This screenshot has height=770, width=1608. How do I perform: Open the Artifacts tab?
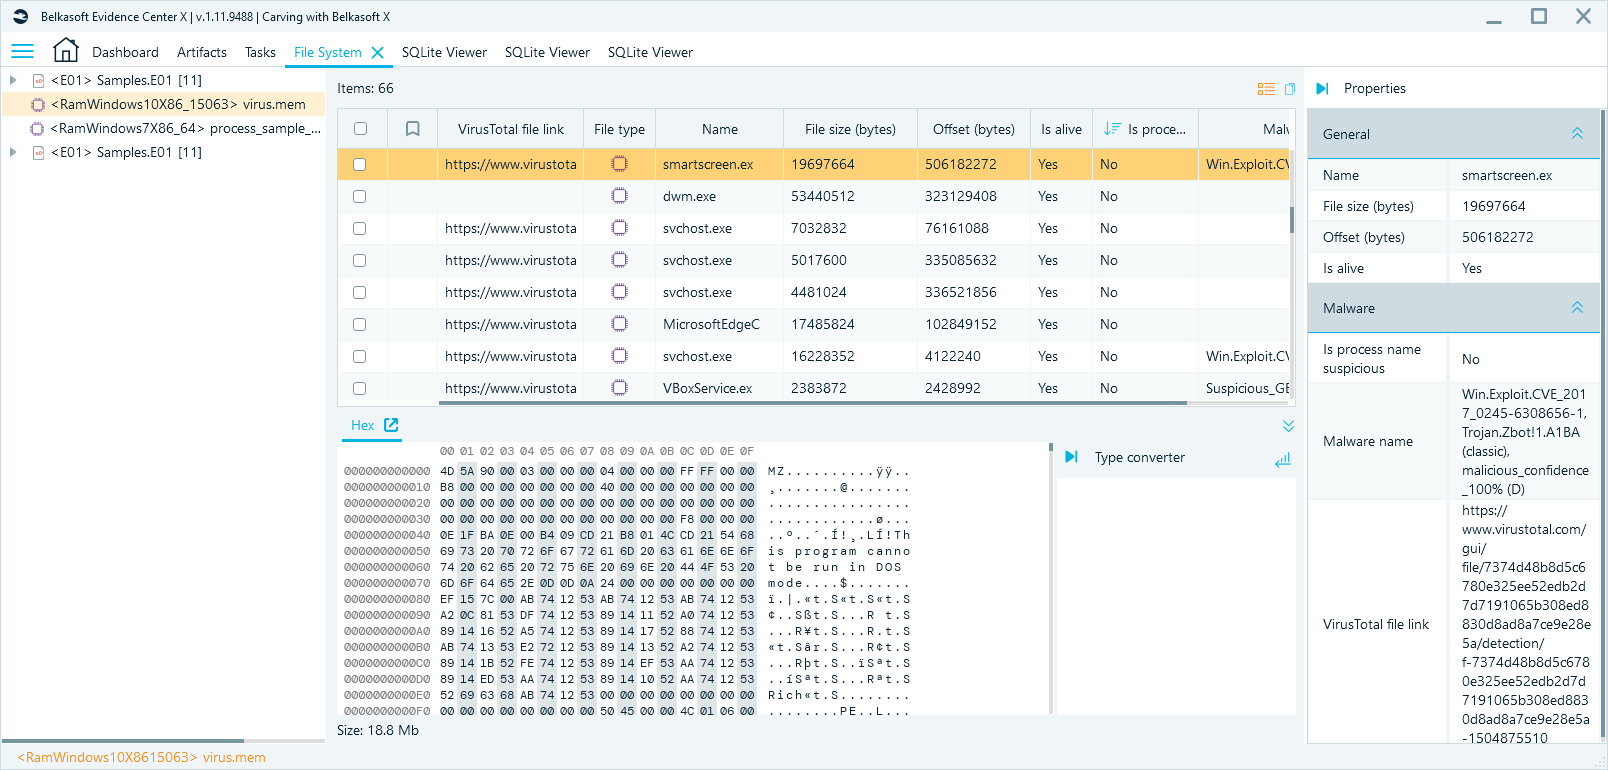(x=202, y=52)
